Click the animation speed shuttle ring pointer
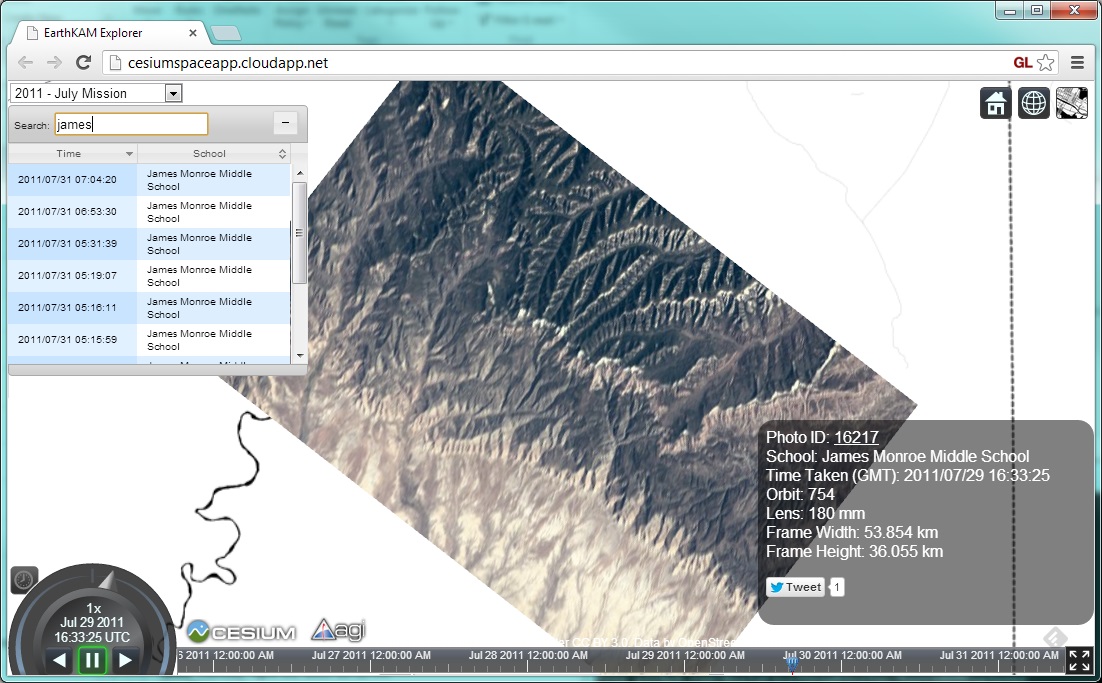 coord(106,579)
